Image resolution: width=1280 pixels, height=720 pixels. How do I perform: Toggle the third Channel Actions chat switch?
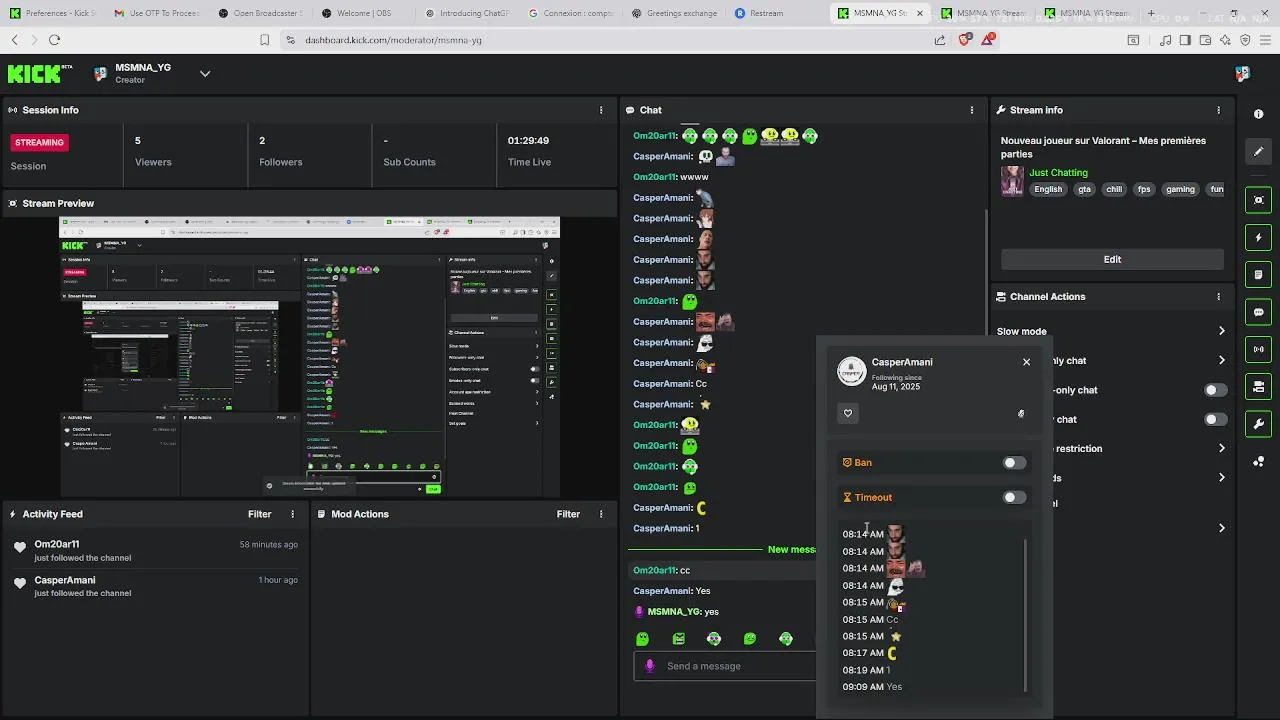(1215, 390)
